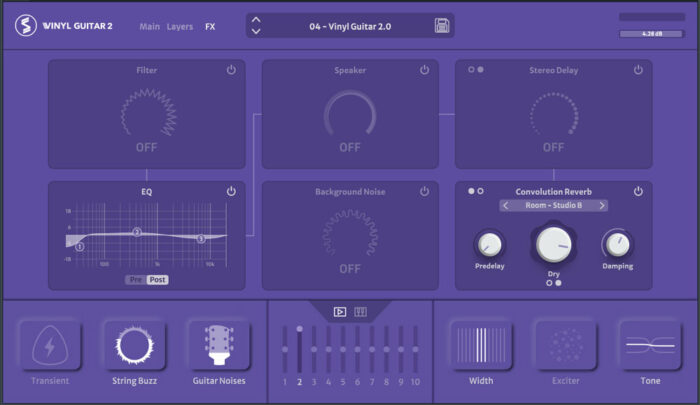Image resolution: width=700 pixels, height=405 pixels.
Task: Click the Damping knob
Action: [x=618, y=244]
